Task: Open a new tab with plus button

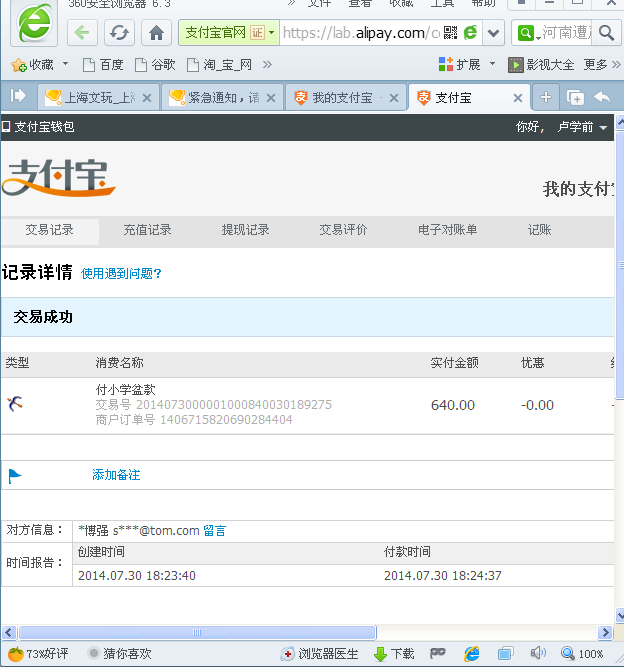Action: coord(546,97)
